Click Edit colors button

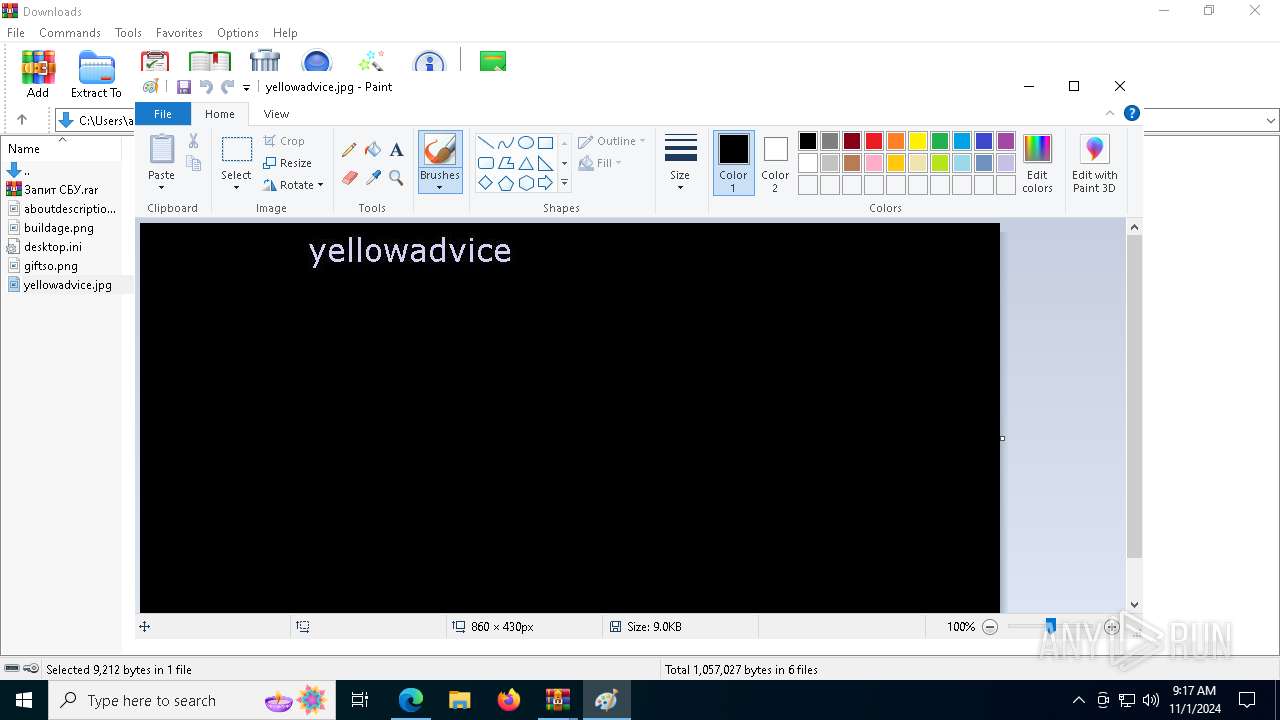coord(1037,163)
